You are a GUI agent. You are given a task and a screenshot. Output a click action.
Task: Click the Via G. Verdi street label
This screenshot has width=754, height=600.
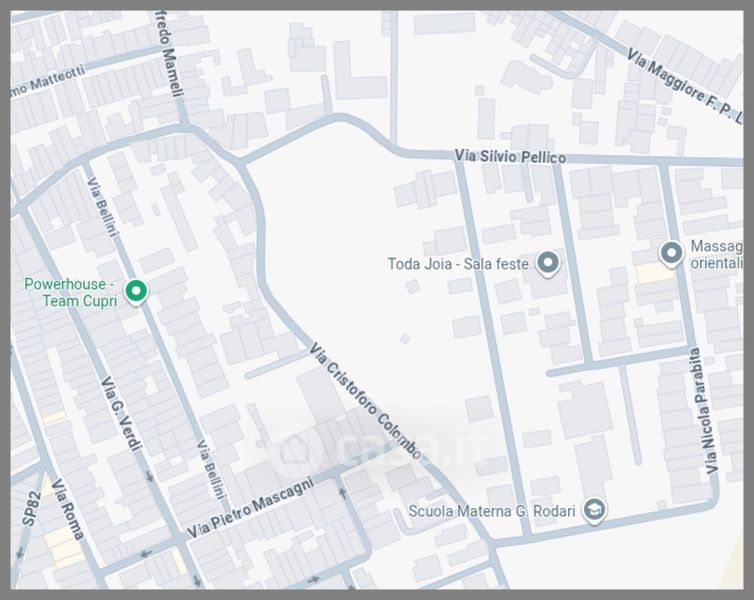[121, 413]
